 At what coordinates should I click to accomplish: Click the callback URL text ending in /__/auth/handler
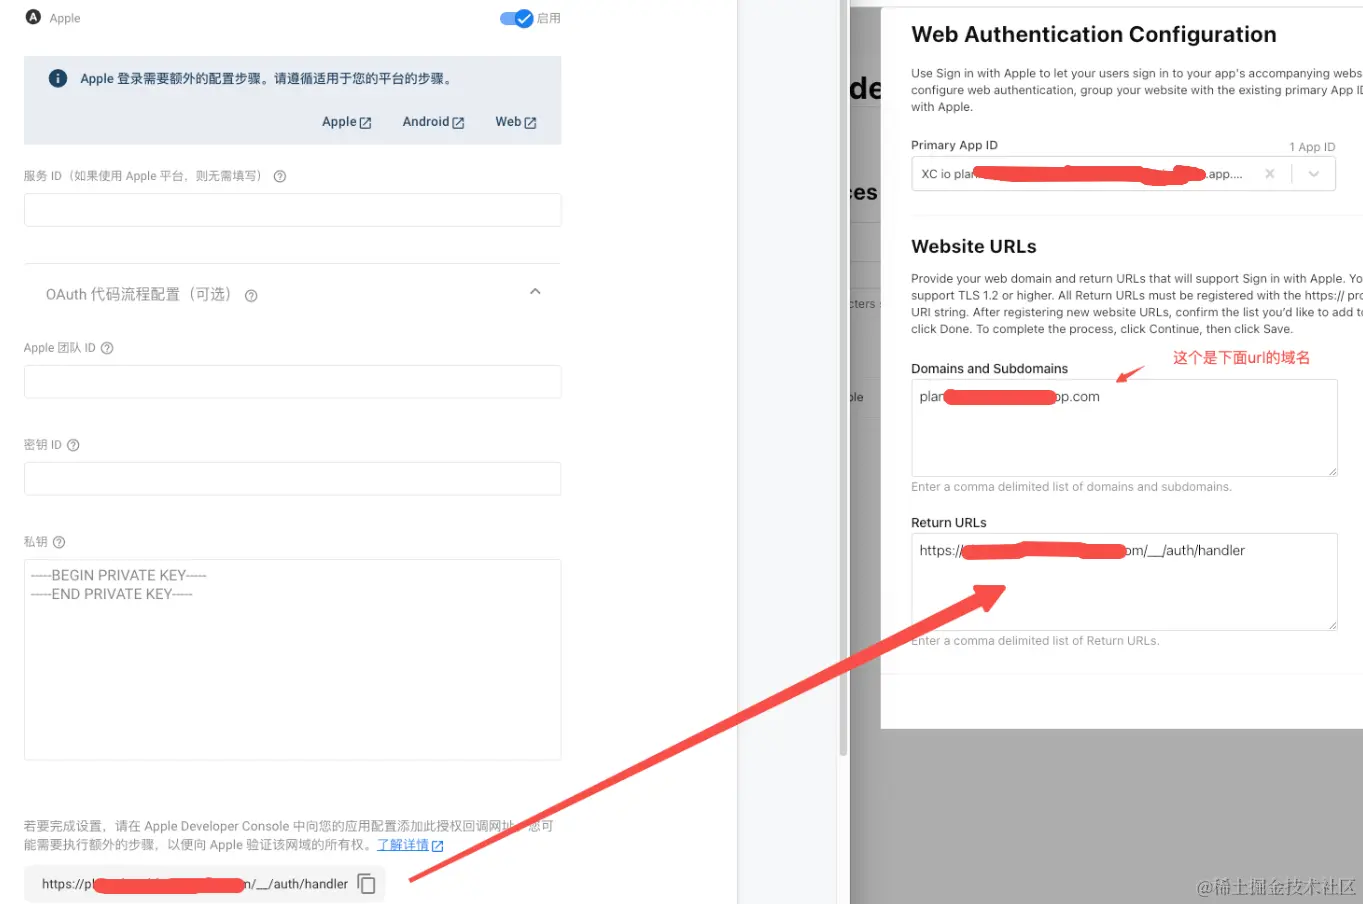point(195,884)
